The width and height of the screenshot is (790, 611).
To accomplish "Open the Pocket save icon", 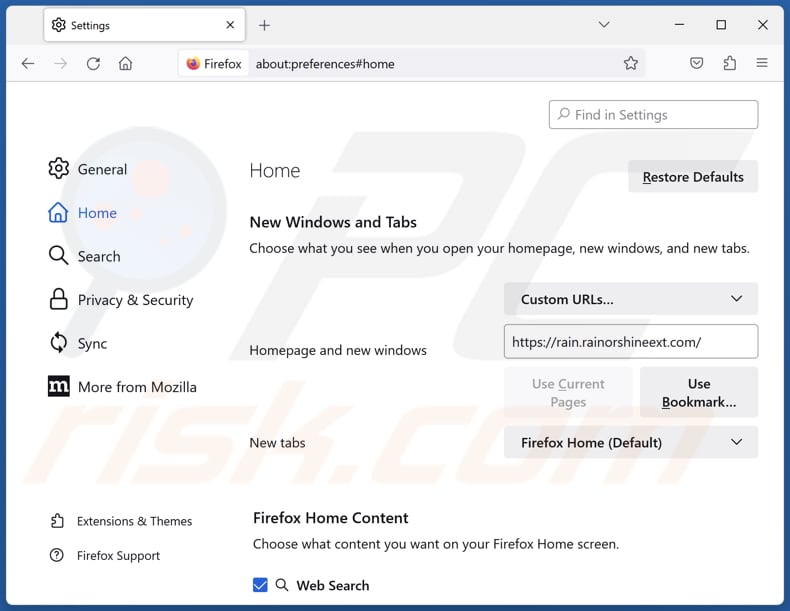I will click(696, 63).
